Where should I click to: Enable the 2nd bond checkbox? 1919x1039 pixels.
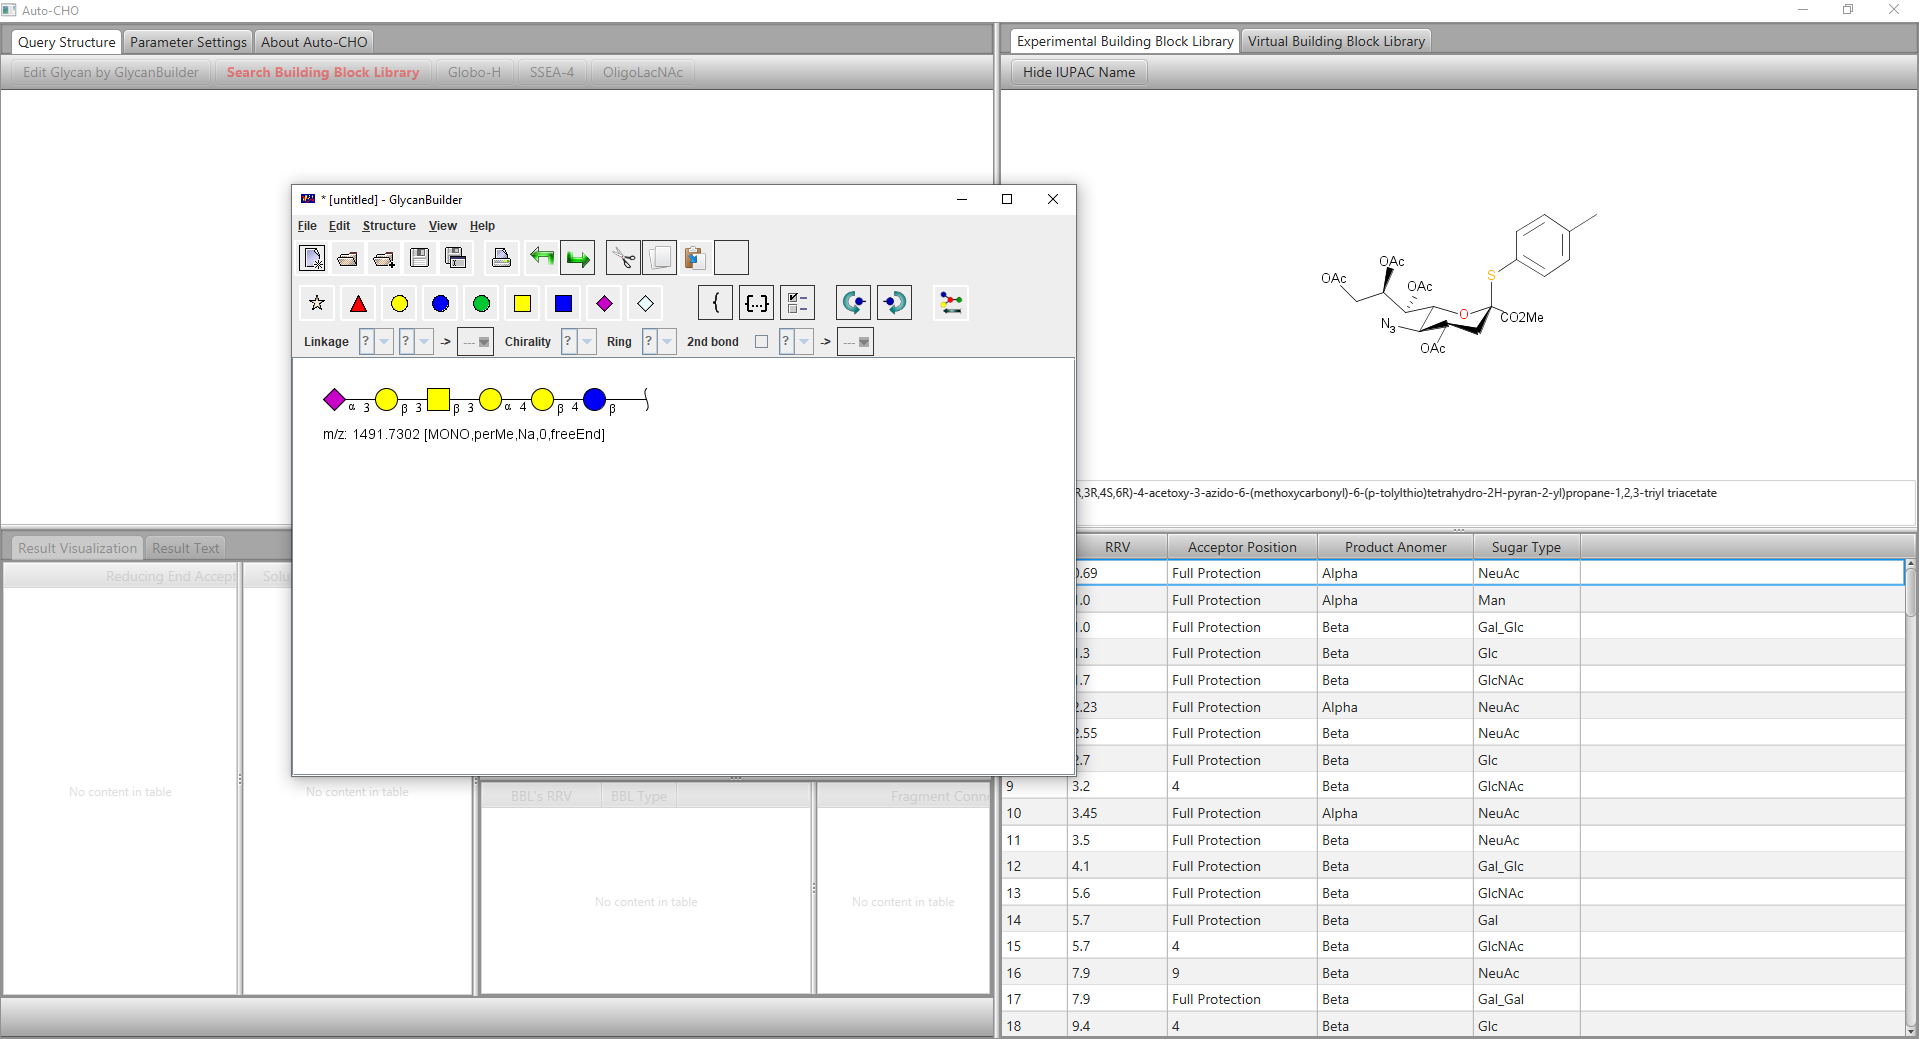761,342
